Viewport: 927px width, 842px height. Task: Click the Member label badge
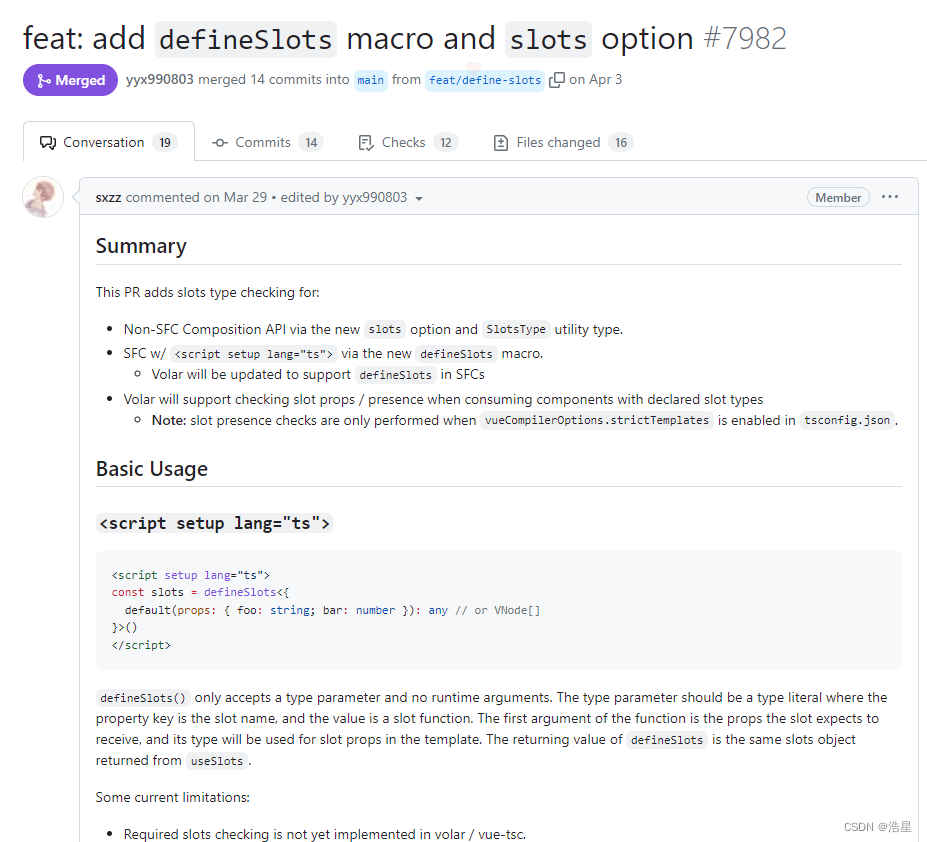(838, 197)
